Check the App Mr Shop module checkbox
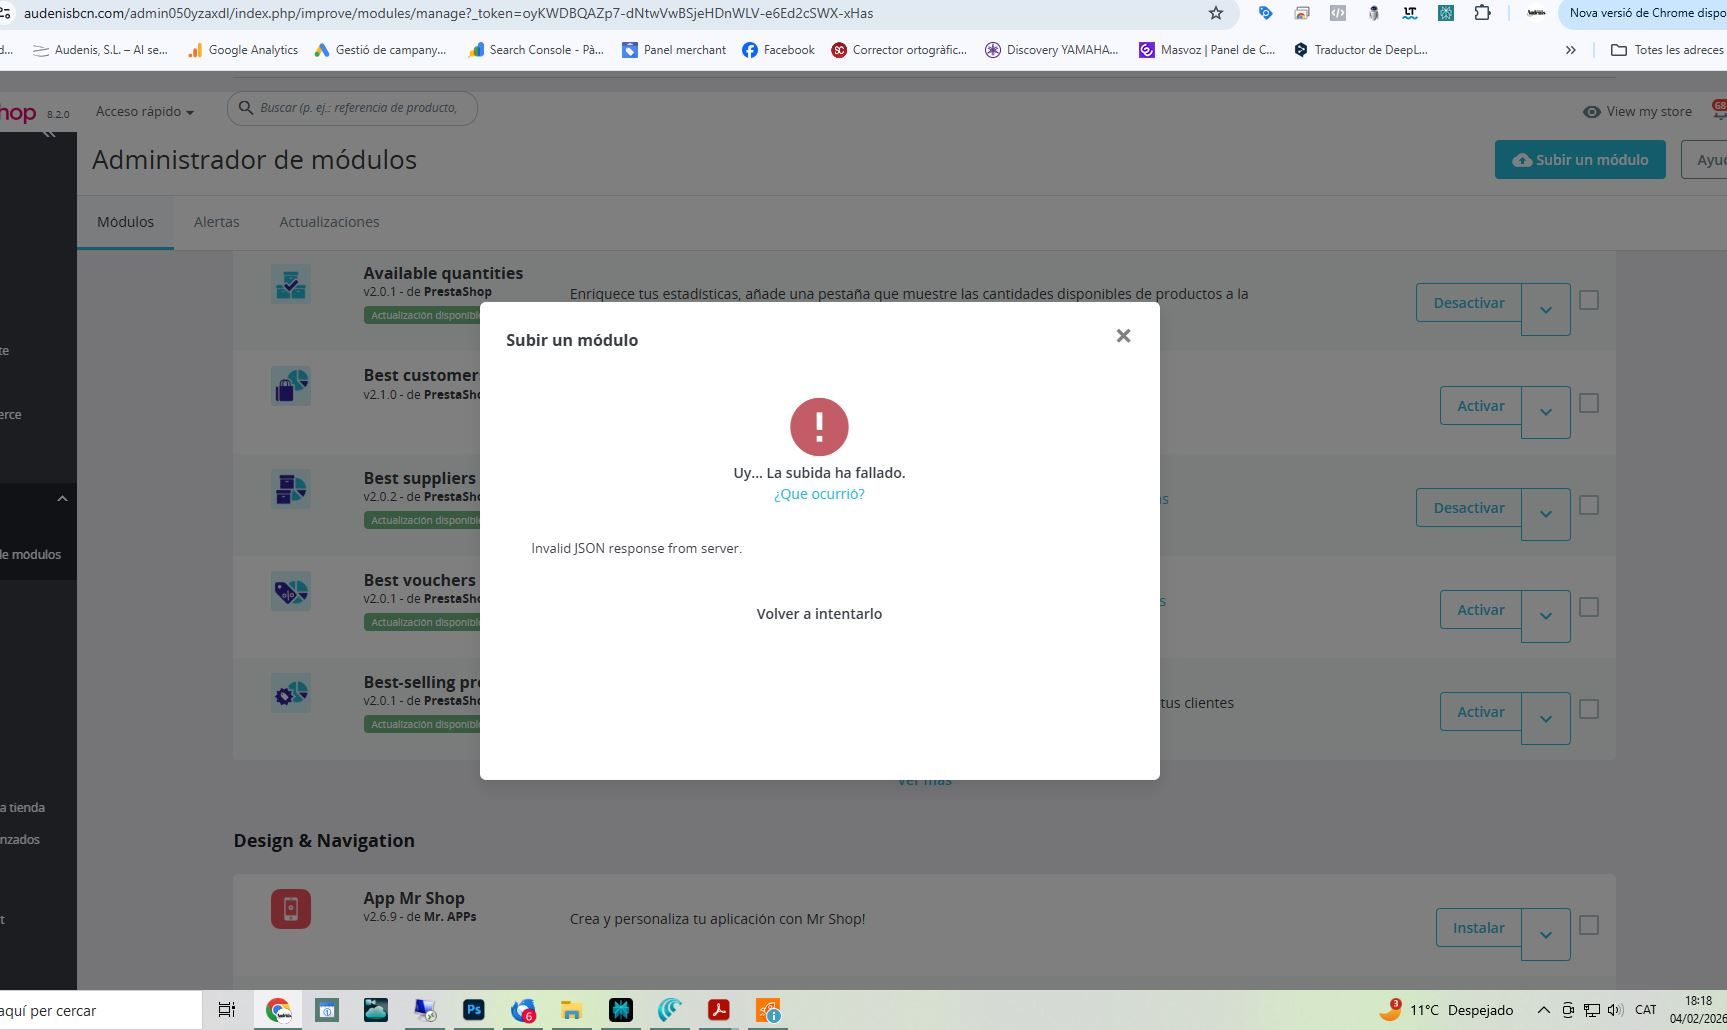 coord(1588,925)
